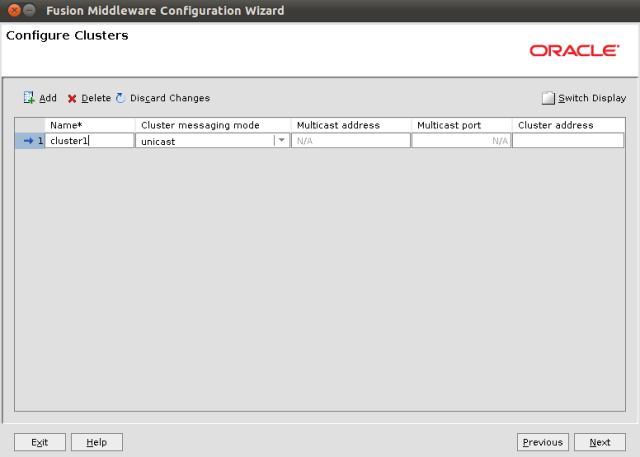
Task: Minimize the Configuration Wizard window
Action: (x=29, y=10)
